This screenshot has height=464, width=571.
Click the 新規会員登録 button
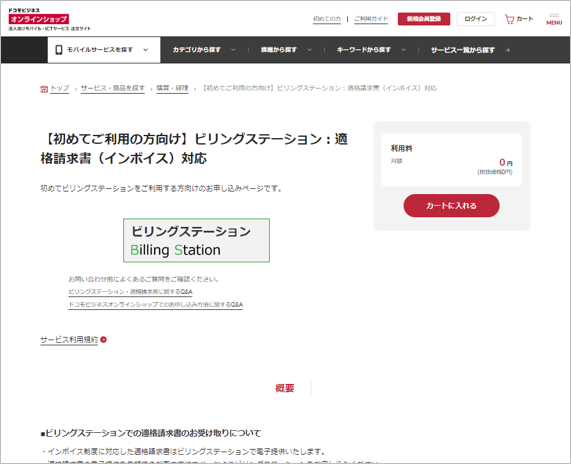(x=424, y=19)
